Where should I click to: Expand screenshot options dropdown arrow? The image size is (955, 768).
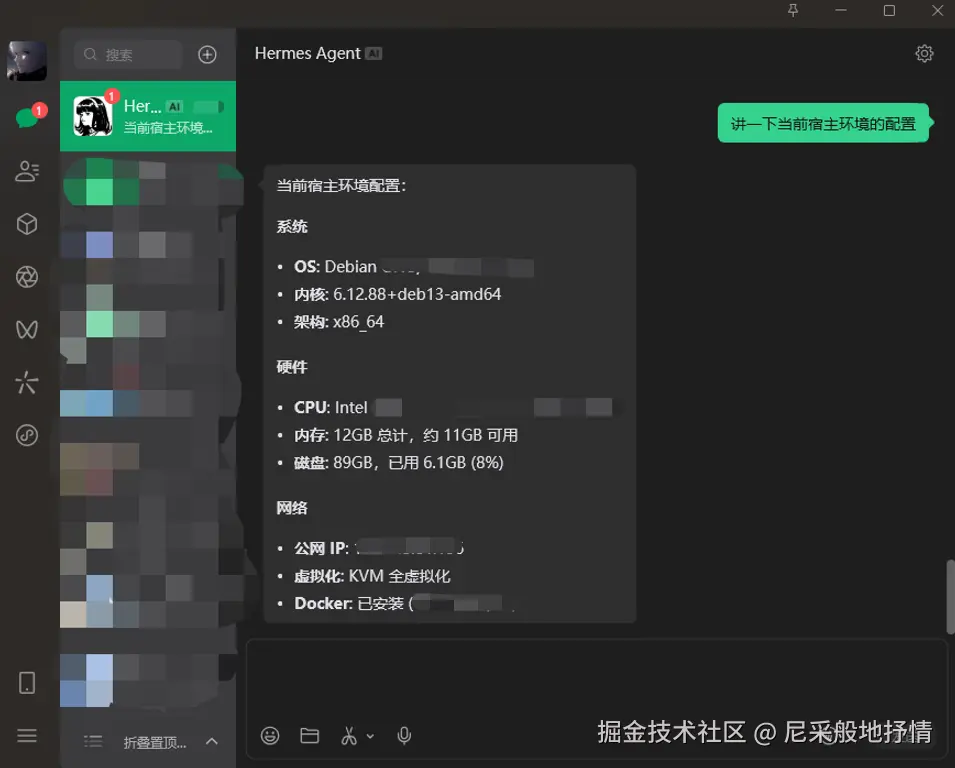[x=370, y=736]
